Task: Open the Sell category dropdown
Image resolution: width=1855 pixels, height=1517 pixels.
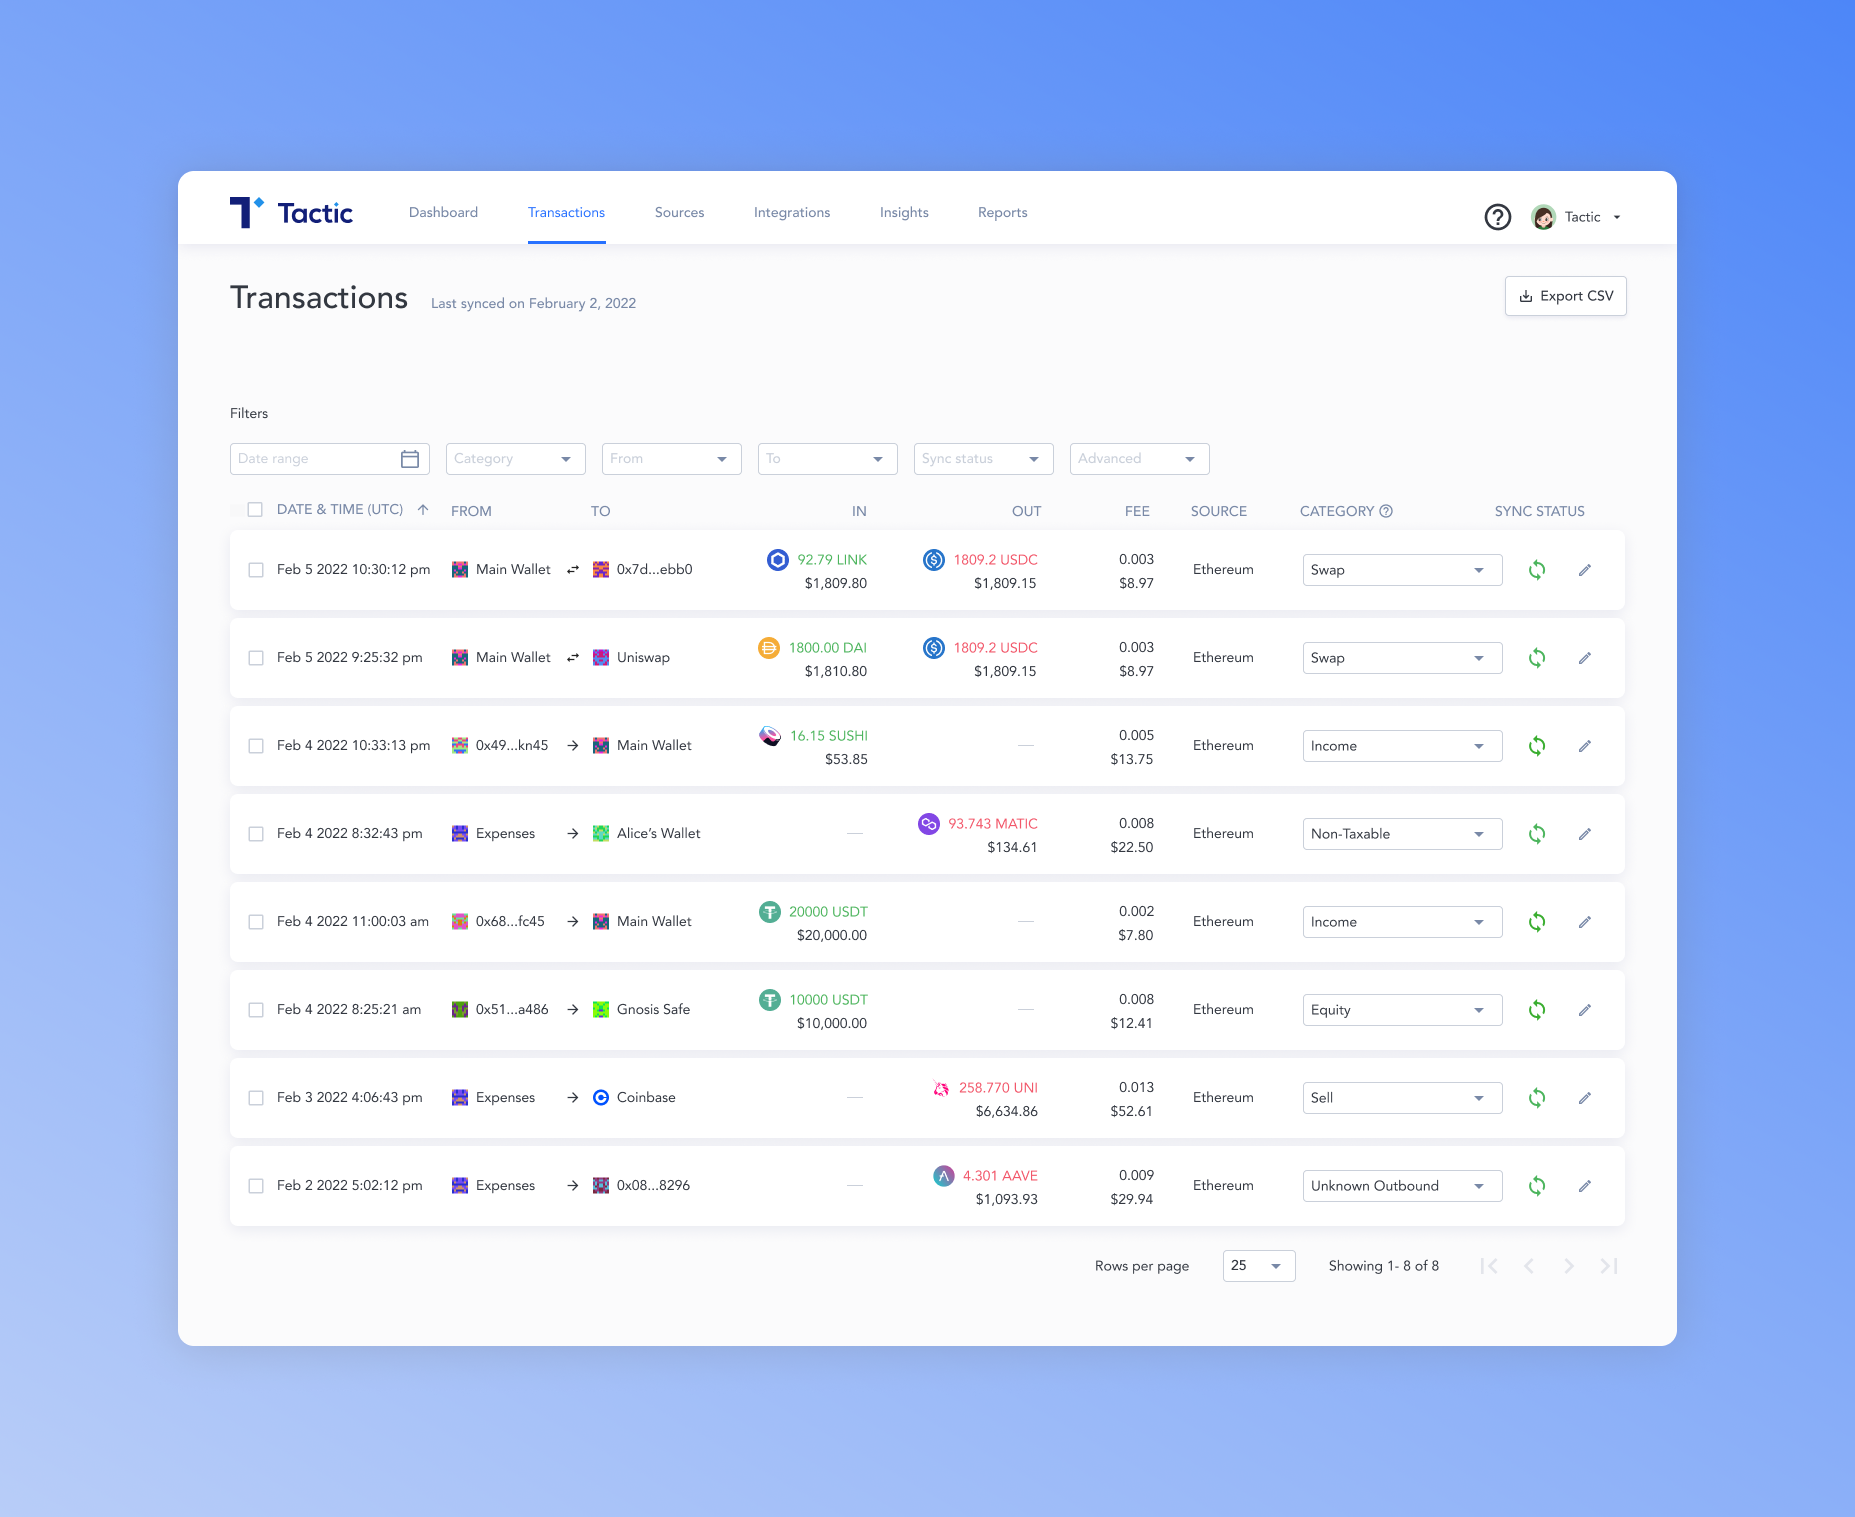Action: [x=1402, y=1098]
